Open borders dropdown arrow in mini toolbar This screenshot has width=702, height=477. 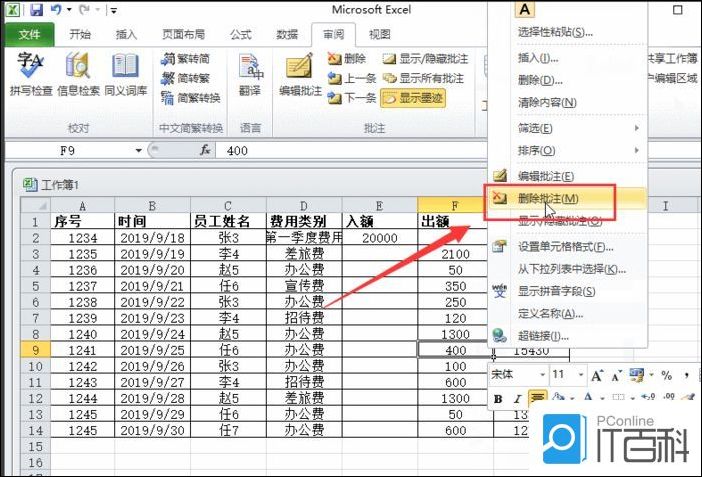tap(632, 398)
